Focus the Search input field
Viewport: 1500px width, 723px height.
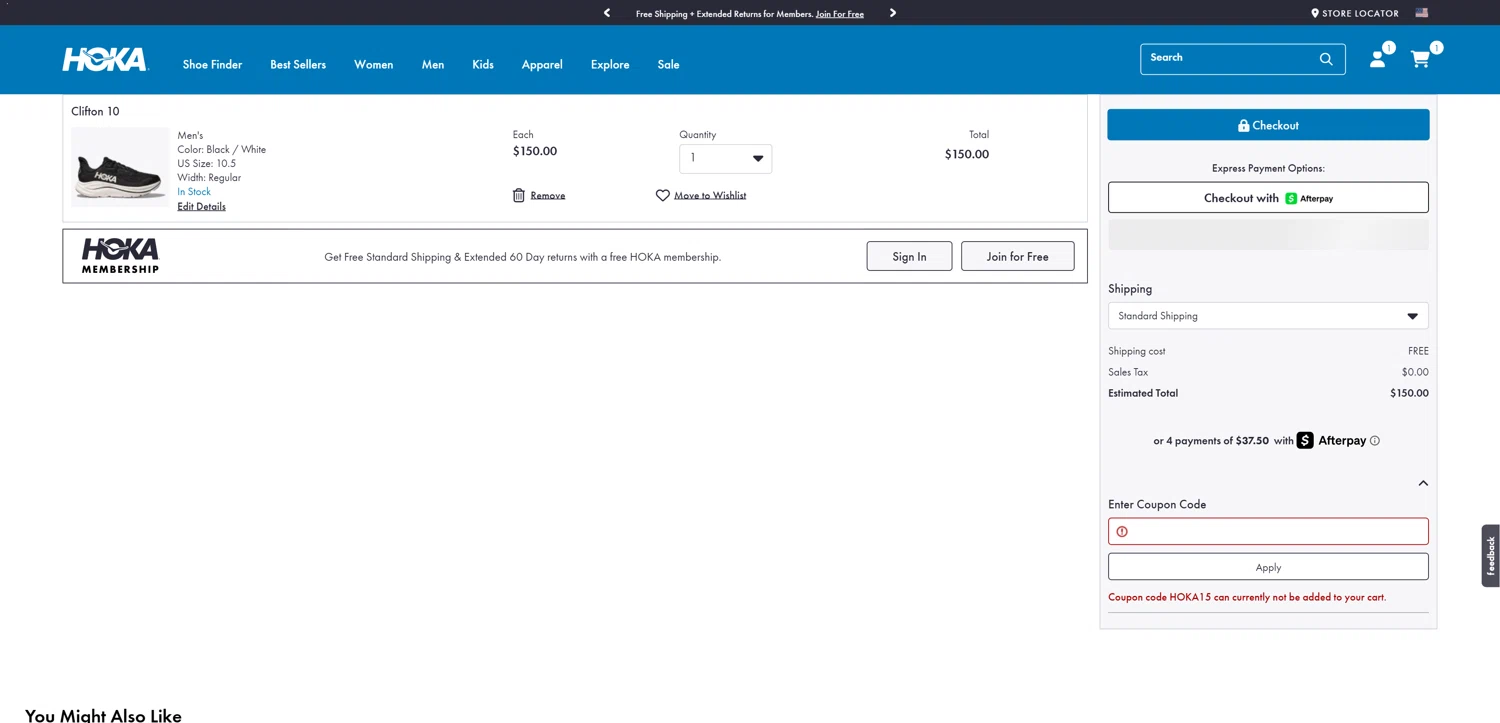point(1230,59)
